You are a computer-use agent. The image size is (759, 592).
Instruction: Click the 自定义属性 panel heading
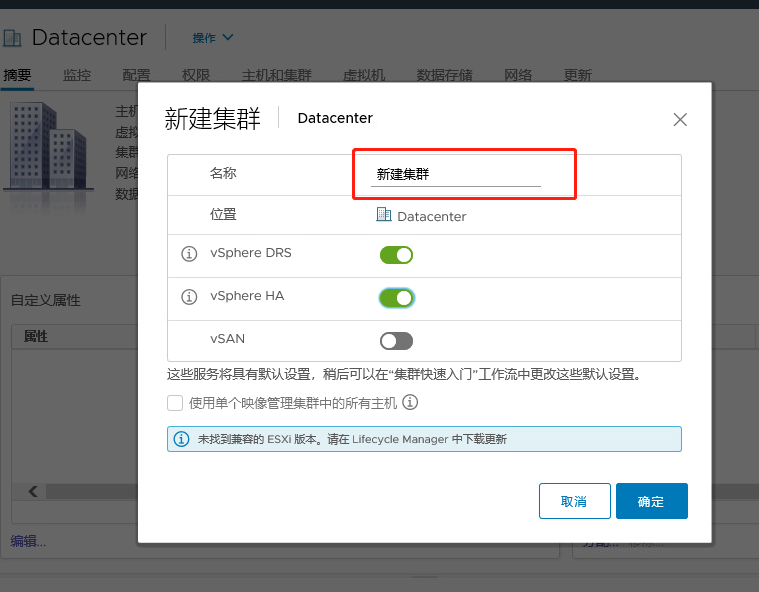[46, 300]
